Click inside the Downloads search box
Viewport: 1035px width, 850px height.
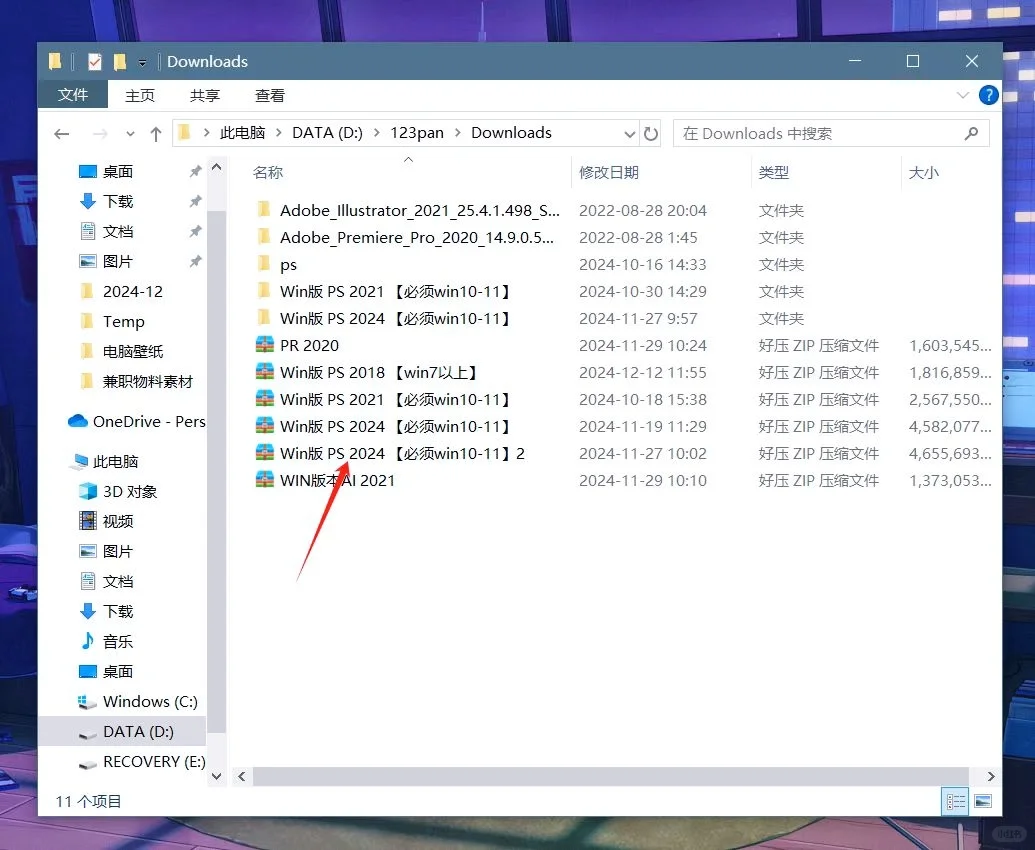pyautogui.click(x=820, y=133)
